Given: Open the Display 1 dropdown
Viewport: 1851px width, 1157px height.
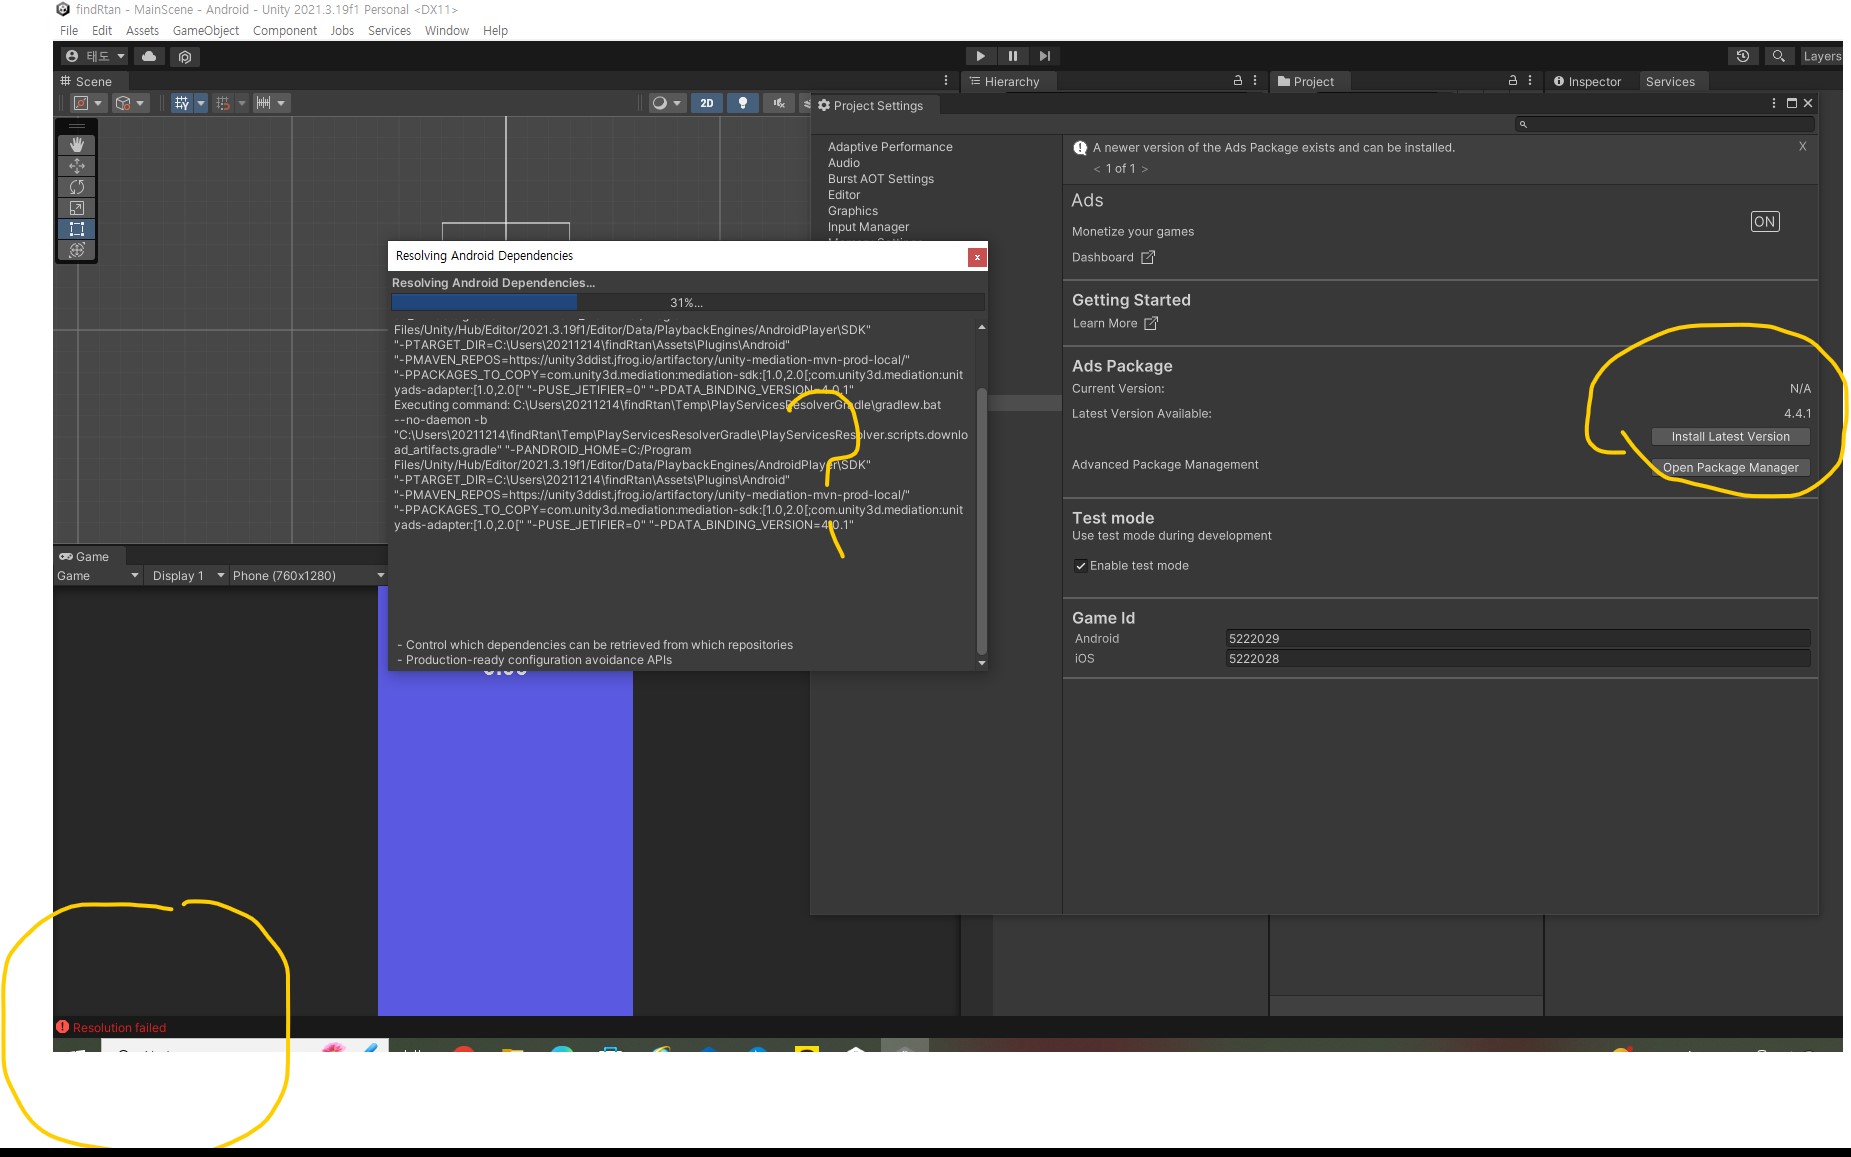Looking at the screenshot, I should [188, 576].
